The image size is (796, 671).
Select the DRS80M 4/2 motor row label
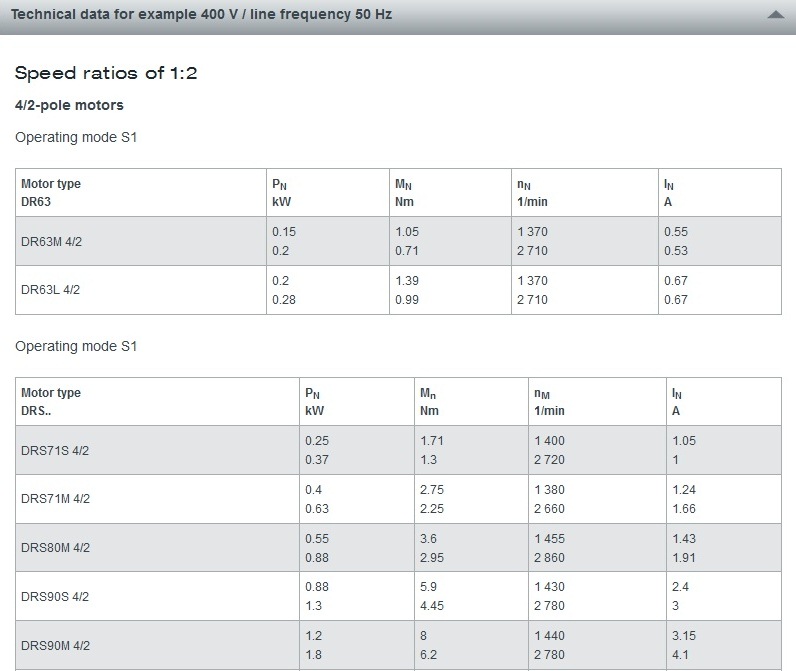tap(55, 548)
